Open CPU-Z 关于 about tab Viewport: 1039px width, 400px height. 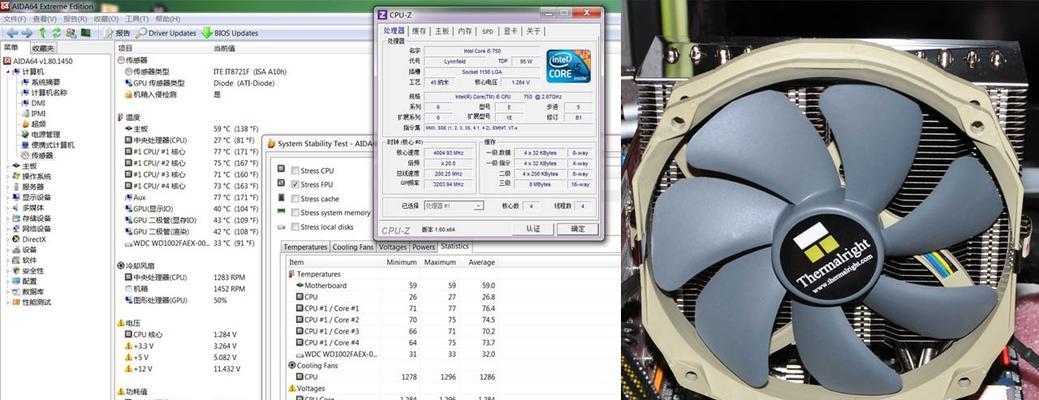(x=533, y=31)
